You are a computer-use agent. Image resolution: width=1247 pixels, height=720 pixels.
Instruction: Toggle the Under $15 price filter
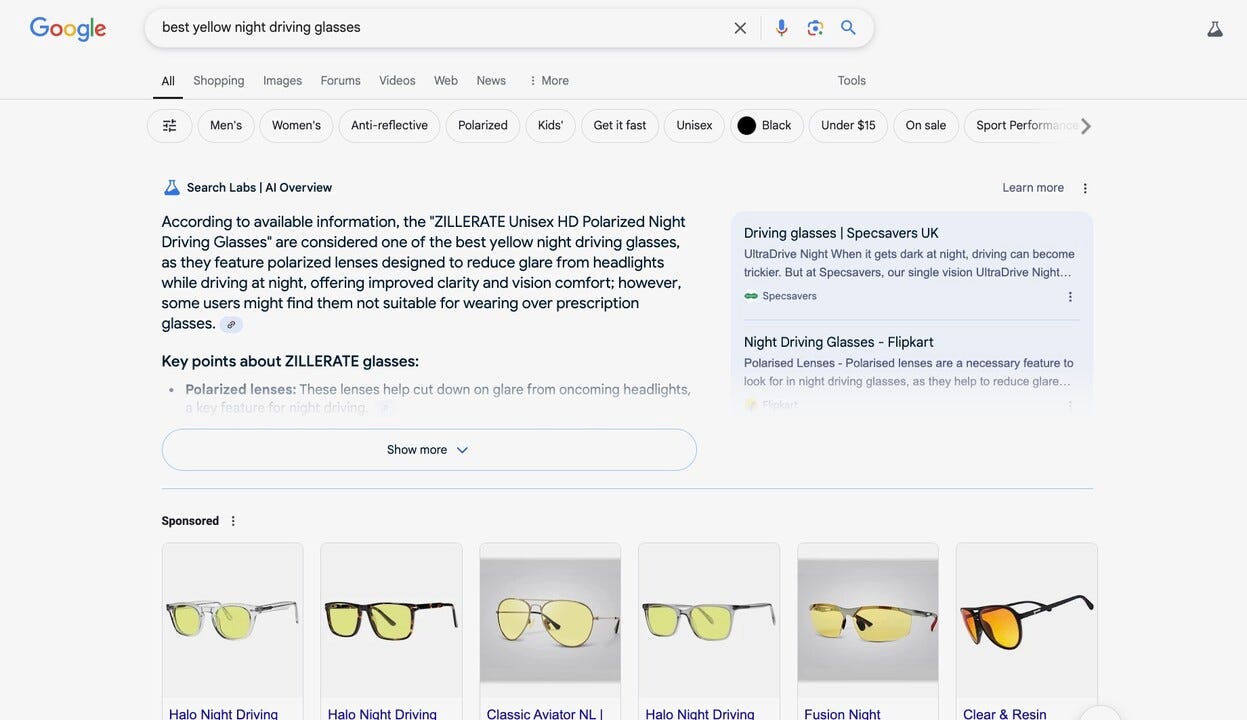click(848, 126)
